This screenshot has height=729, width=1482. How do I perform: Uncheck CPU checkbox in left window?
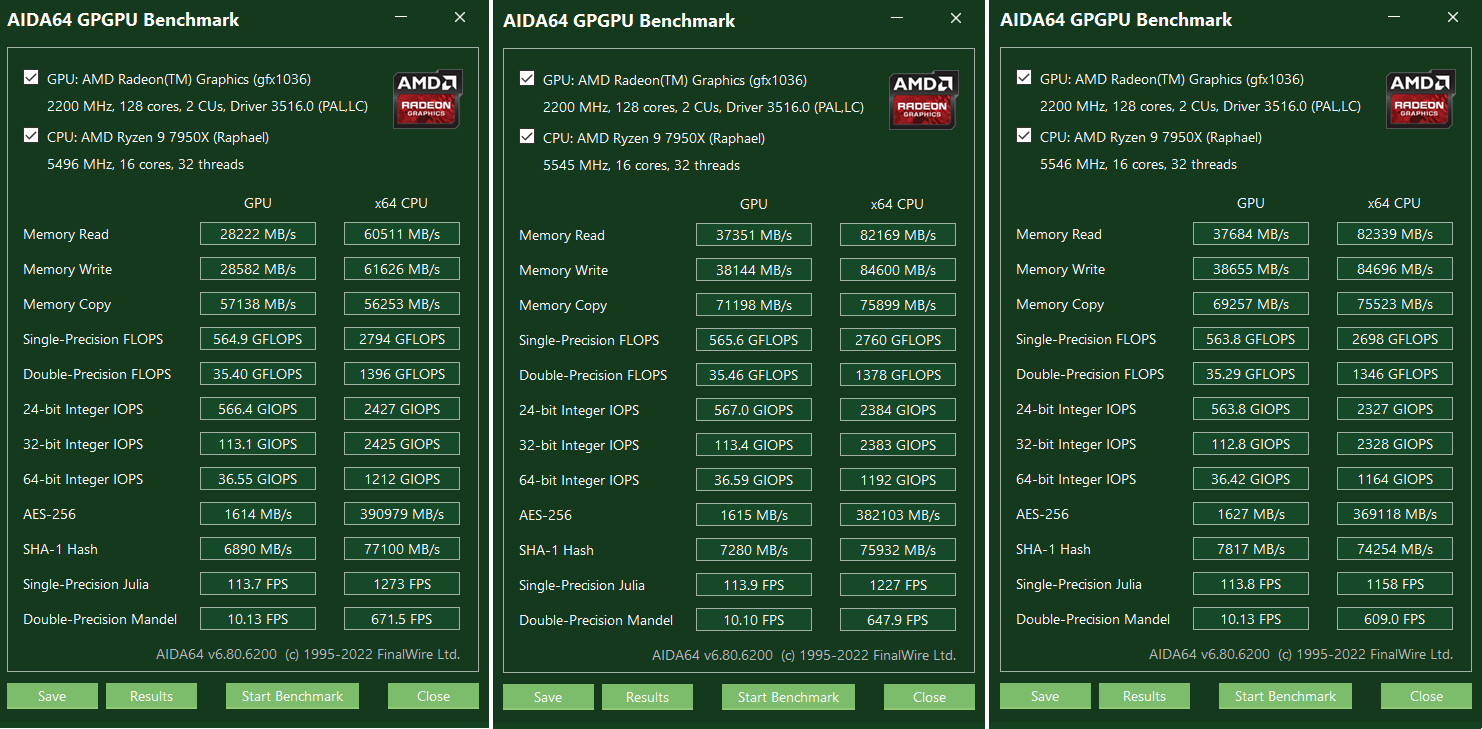31,136
